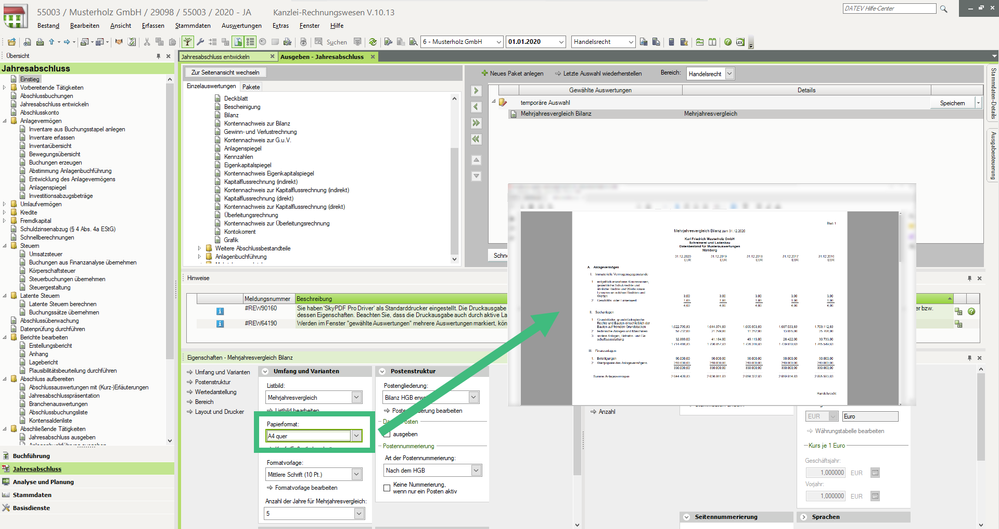The width and height of the screenshot is (999, 529).
Task: Move selected report down in list
Action: [476, 176]
